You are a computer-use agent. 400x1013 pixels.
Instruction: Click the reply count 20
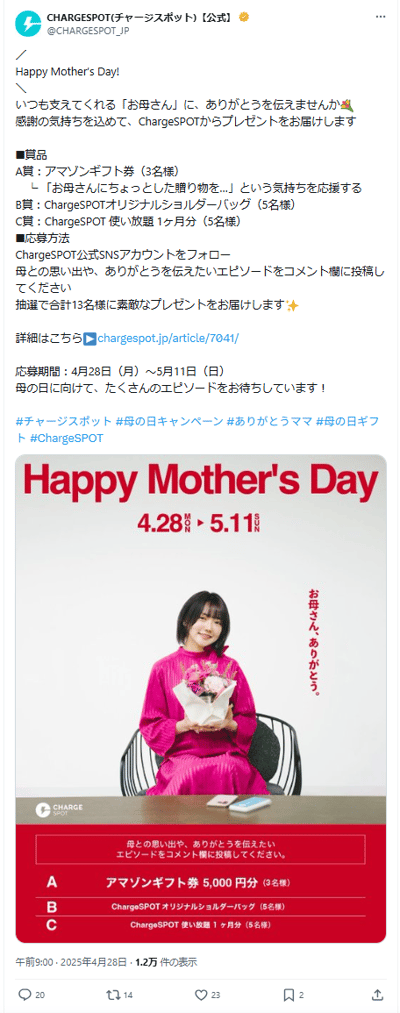click(40, 994)
